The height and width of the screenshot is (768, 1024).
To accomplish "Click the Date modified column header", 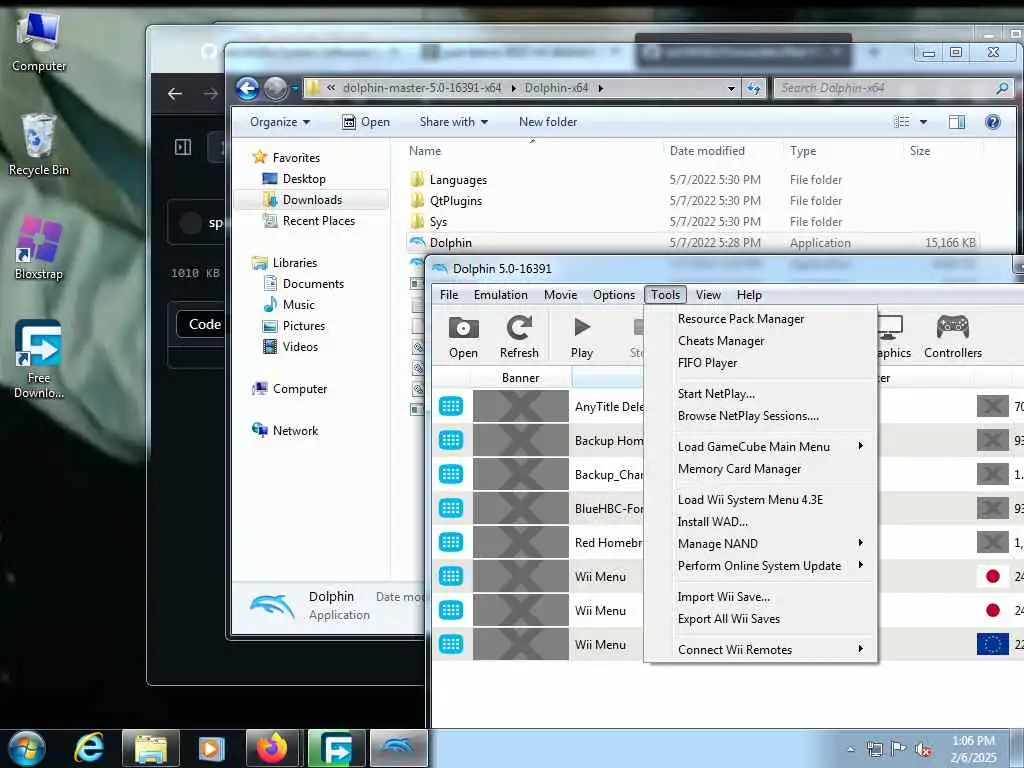I will pos(707,151).
